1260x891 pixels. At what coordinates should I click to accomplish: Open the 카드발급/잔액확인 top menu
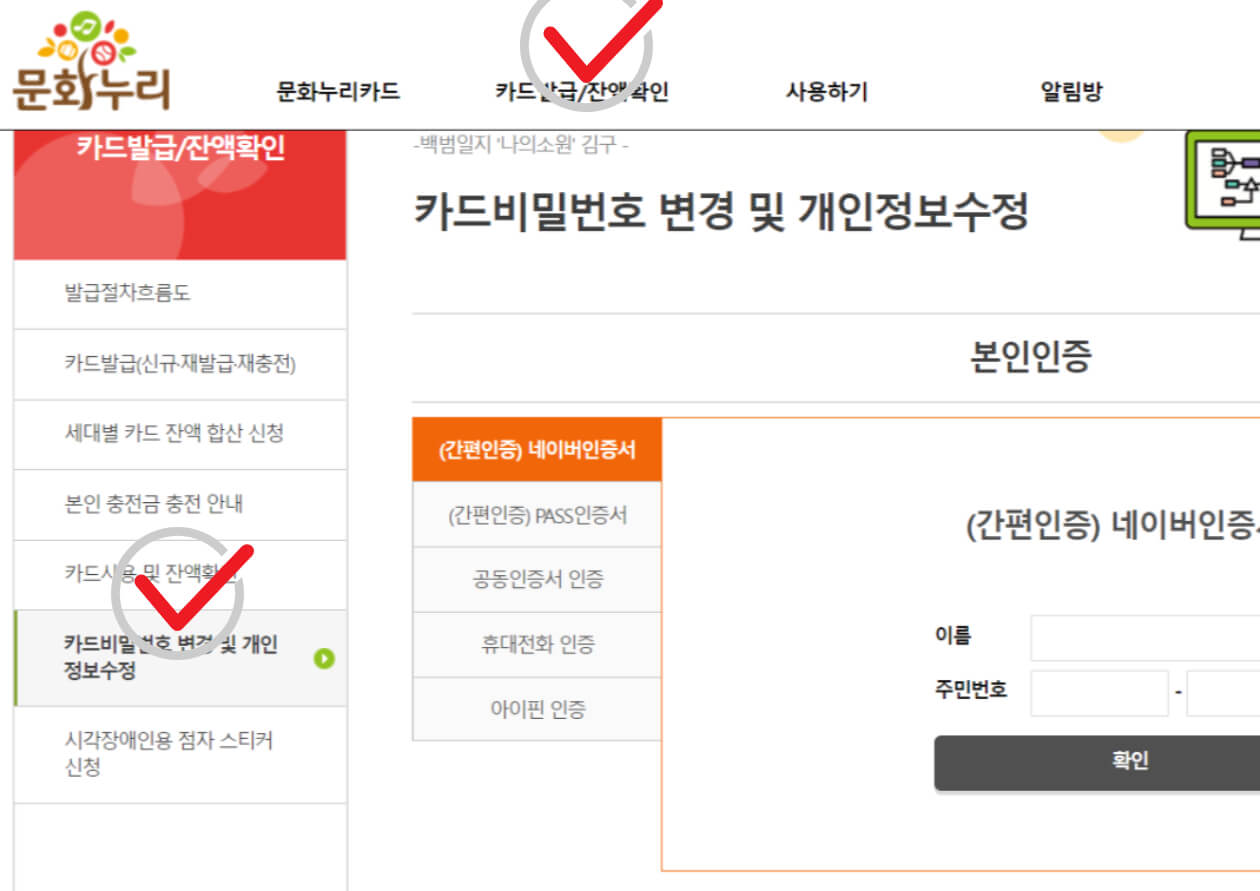tap(582, 92)
